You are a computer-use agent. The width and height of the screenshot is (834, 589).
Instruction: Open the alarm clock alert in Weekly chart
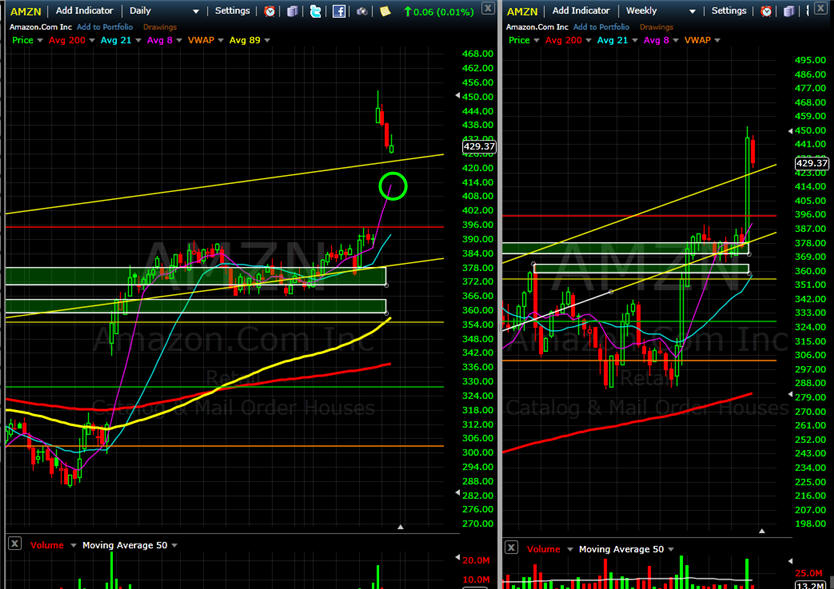click(766, 11)
